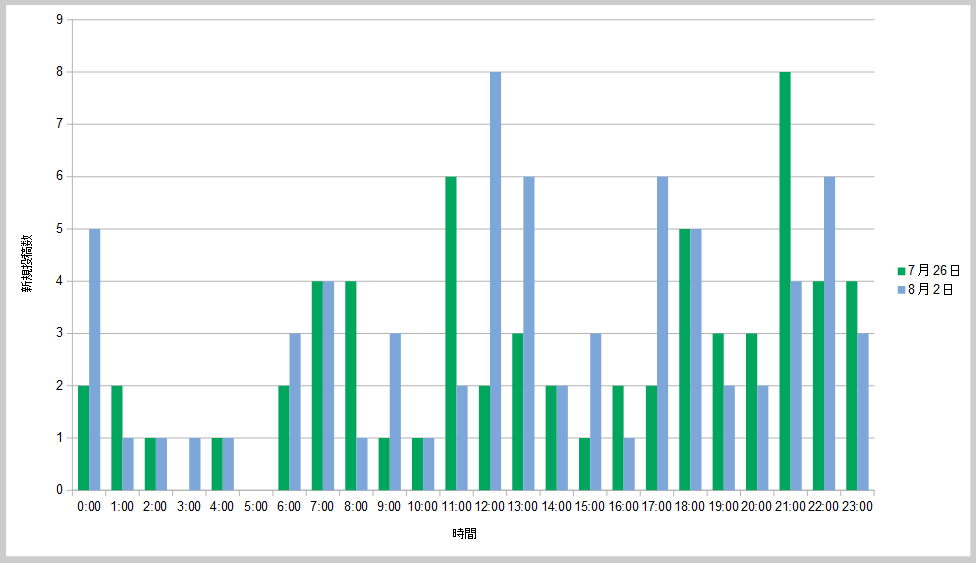The height and width of the screenshot is (563, 976).
Task: Select the blue bar at 3:00
Action: (195, 464)
